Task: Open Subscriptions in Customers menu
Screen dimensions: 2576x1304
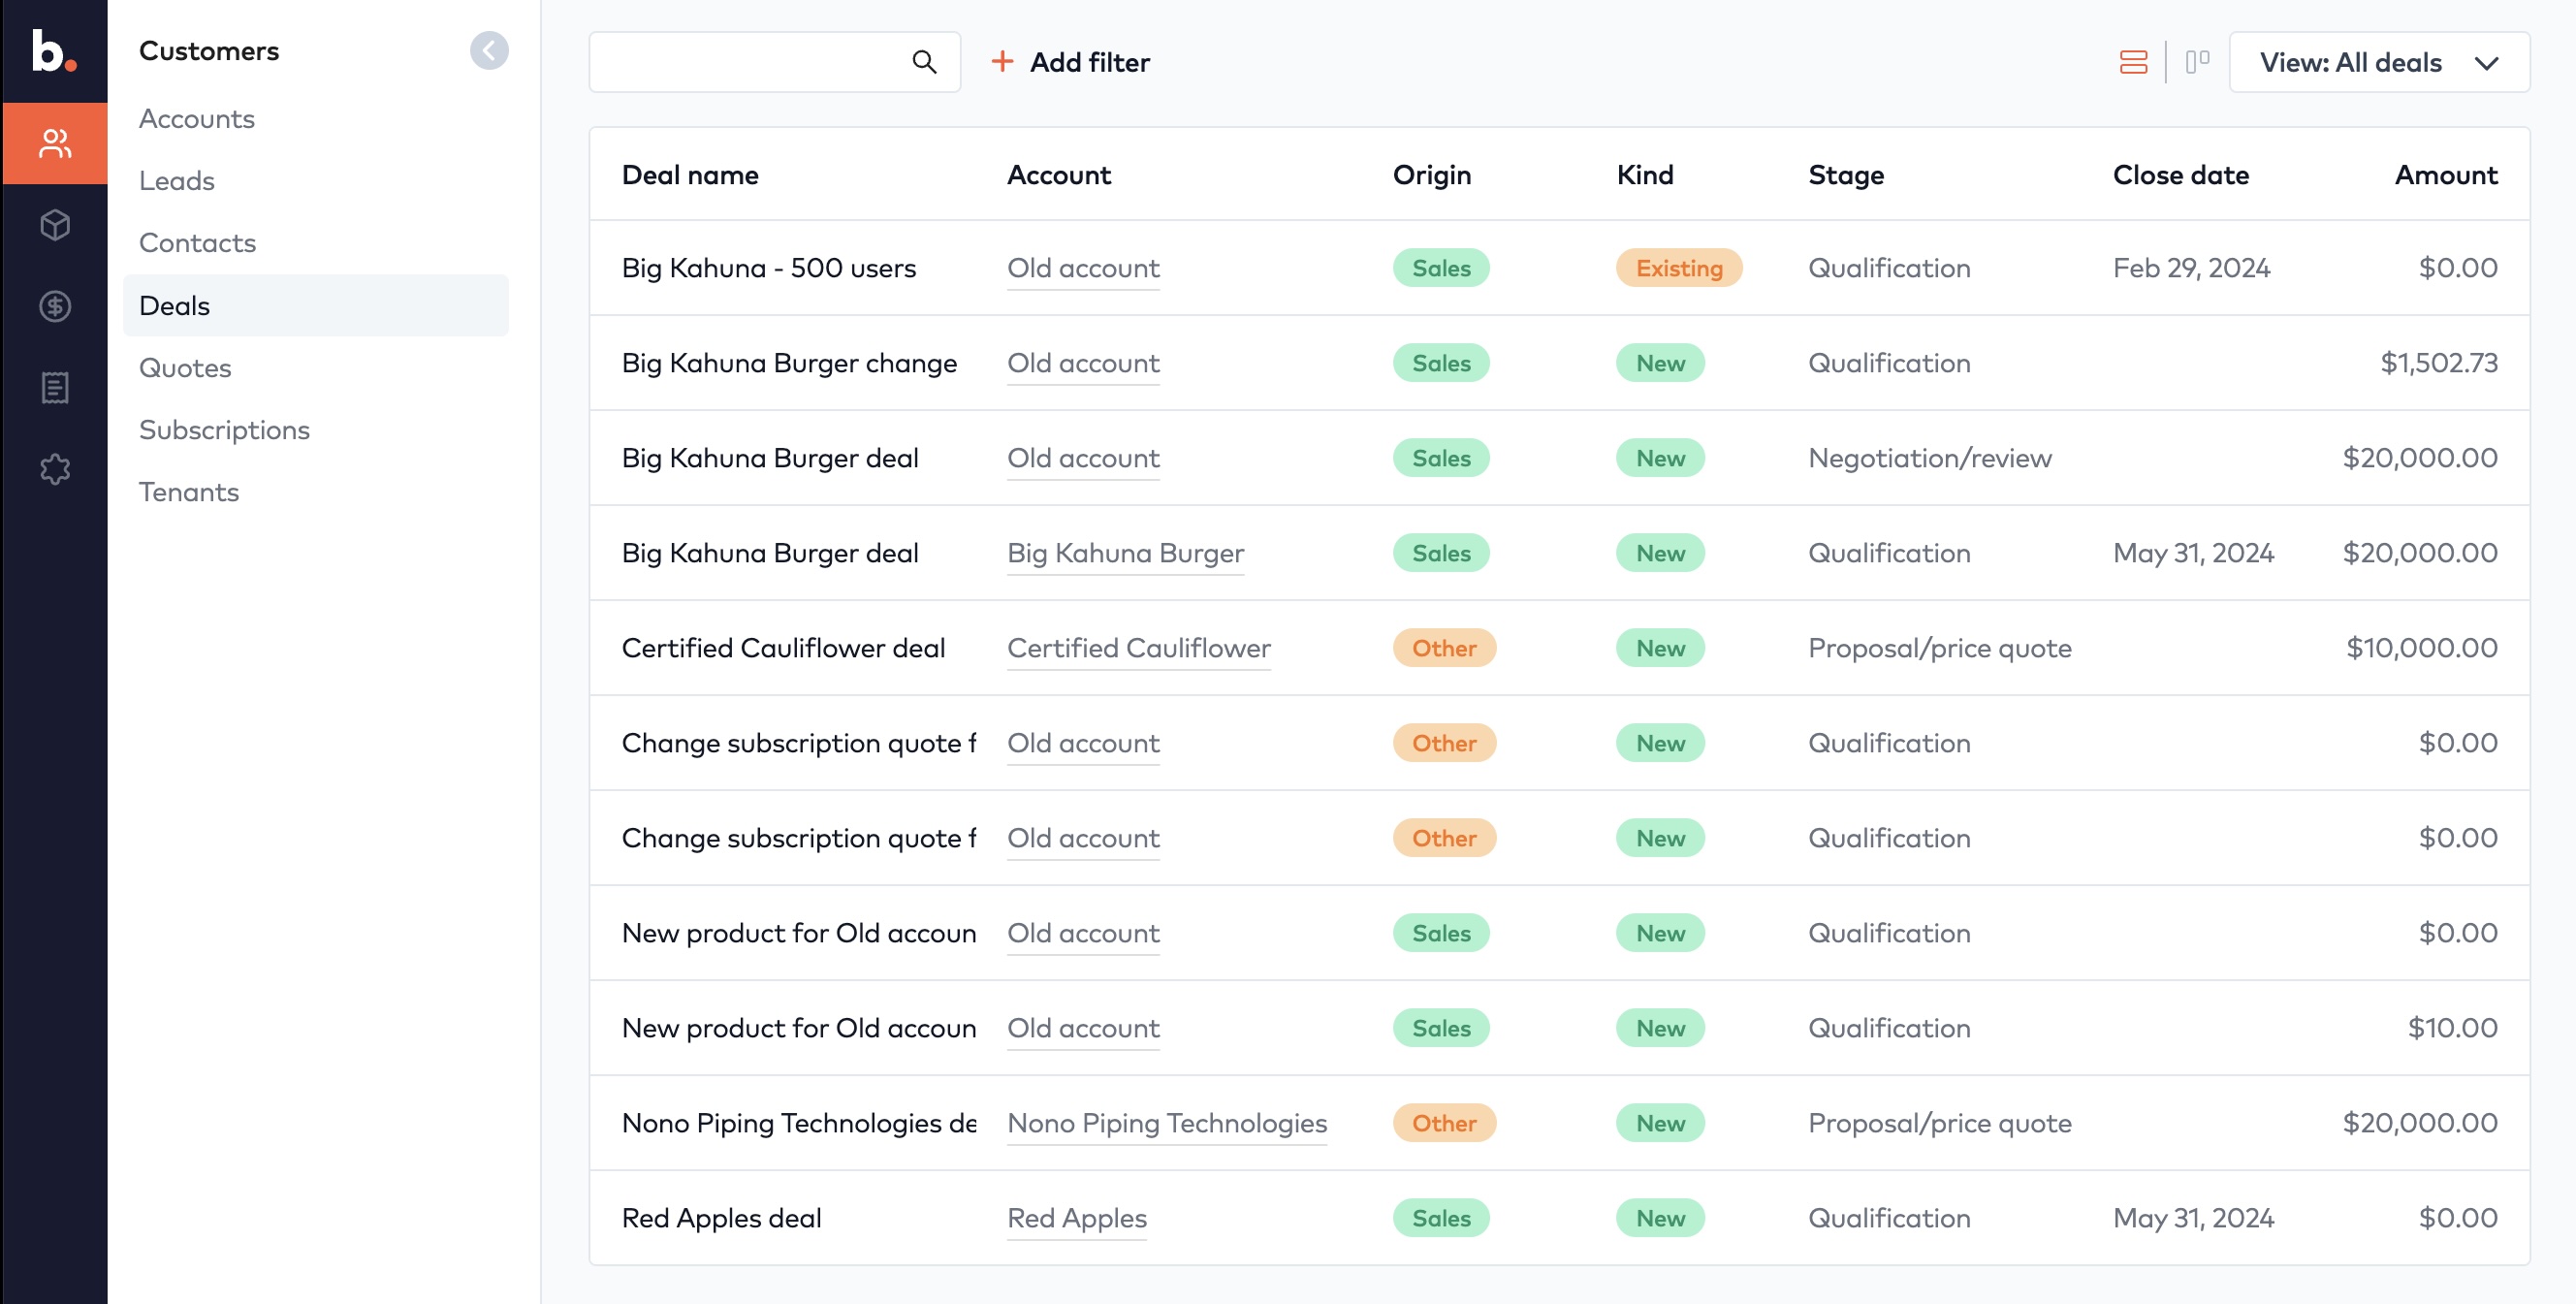Action: pyautogui.click(x=224, y=430)
